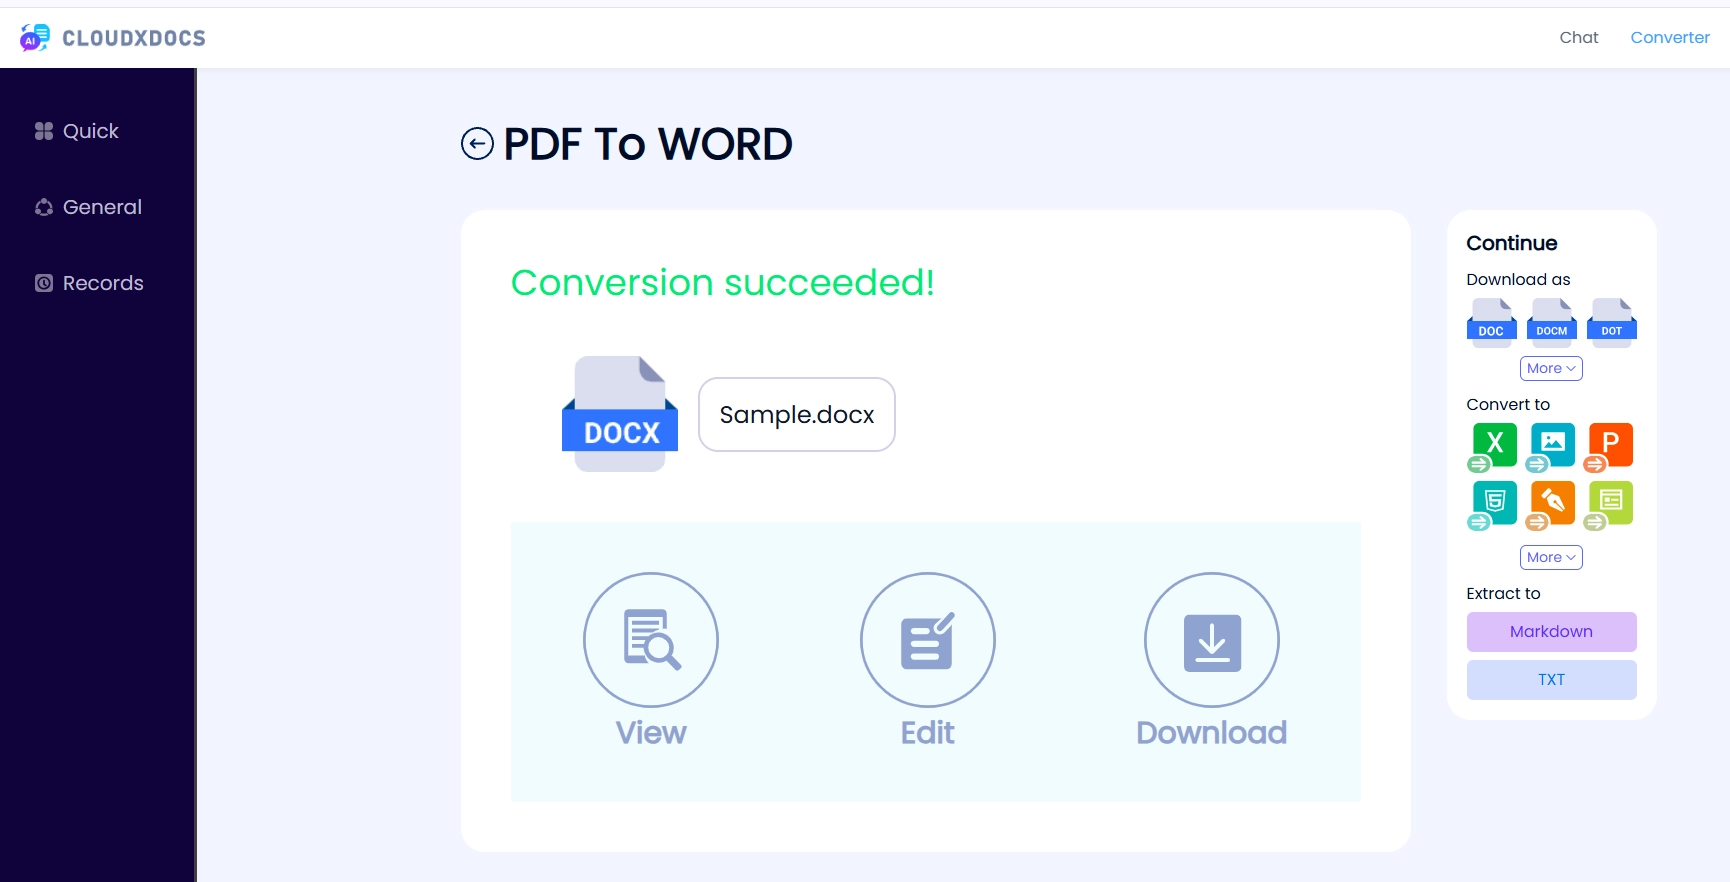This screenshot has width=1730, height=882.
Task: Convert using the lime green document icon
Action: point(1609,505)
